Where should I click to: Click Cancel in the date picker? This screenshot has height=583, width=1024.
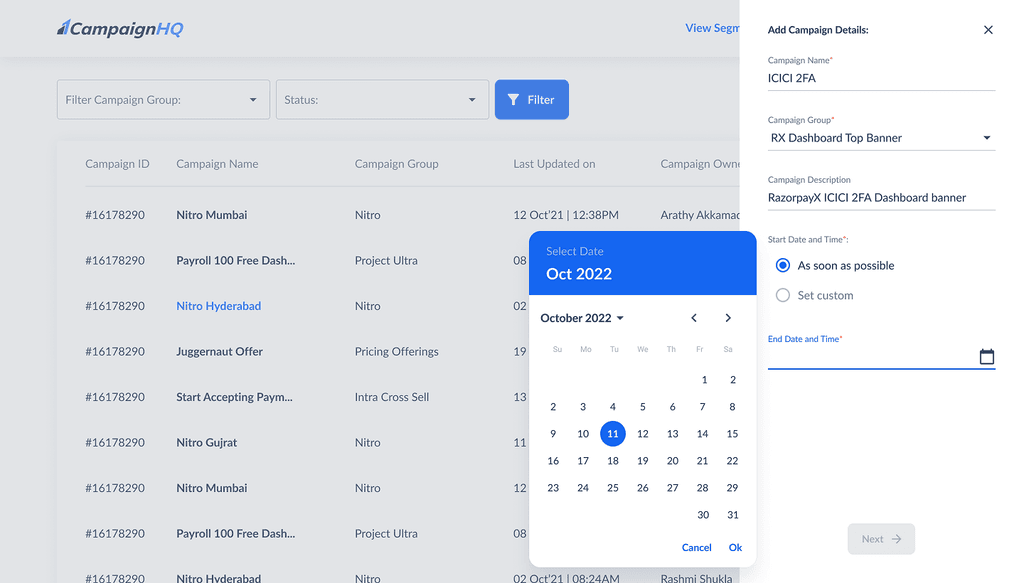tap(696, 548)
